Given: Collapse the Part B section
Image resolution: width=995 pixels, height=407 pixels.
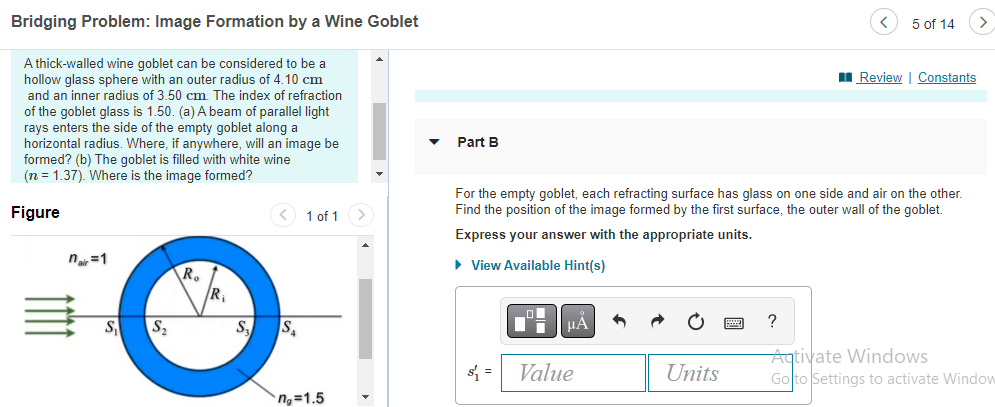Looking at the screenshot, I should (435, 142).
